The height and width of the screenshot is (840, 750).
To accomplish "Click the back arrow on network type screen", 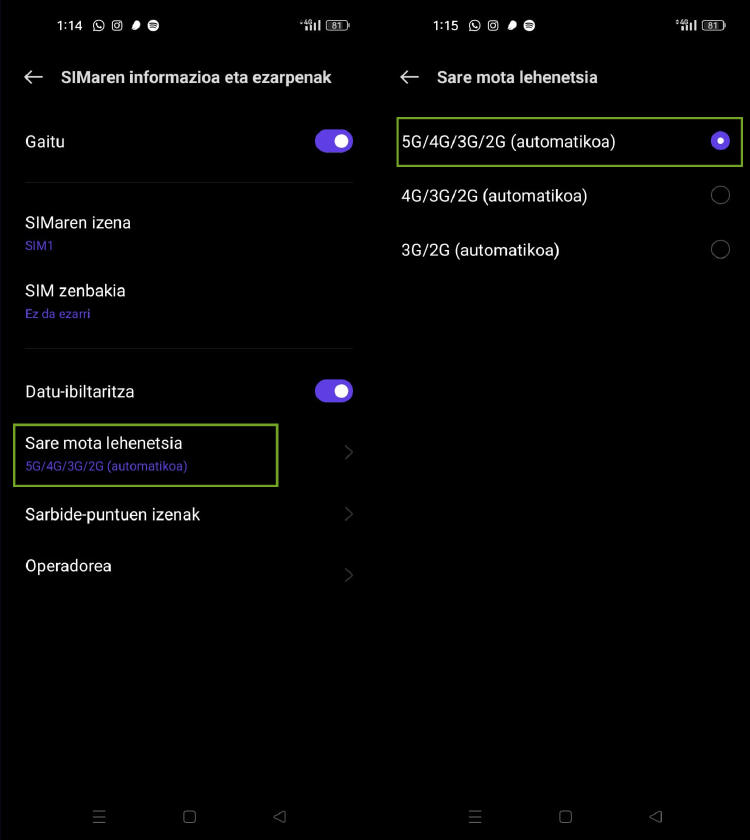I will point(409,77).
